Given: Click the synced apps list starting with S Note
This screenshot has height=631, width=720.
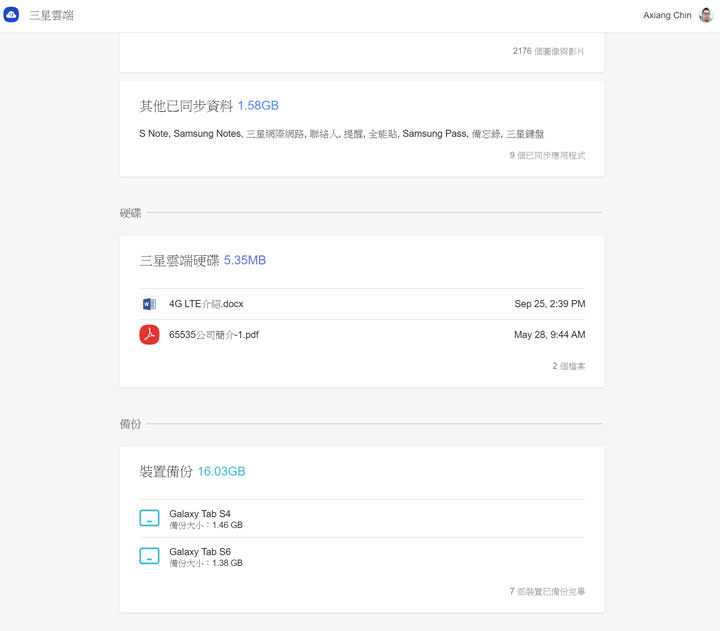Looking at the screenshot, I should (341, 134).
